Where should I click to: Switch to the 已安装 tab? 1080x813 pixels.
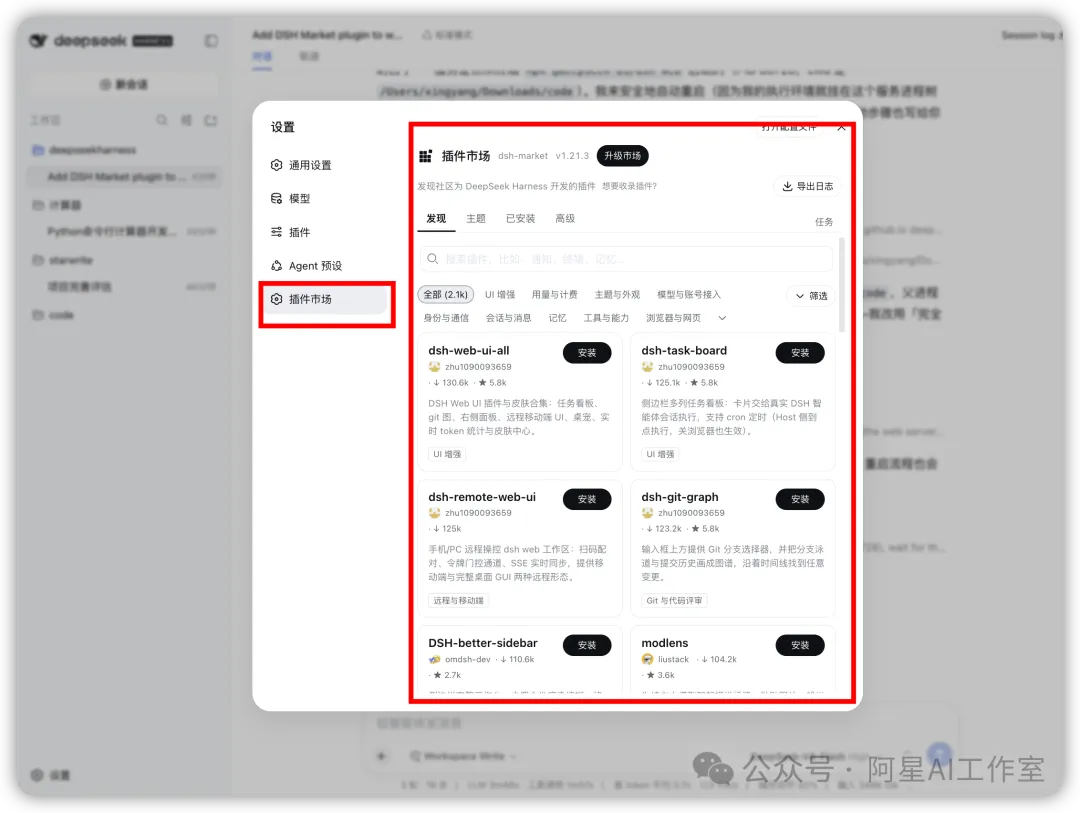(x=521, y=218)
